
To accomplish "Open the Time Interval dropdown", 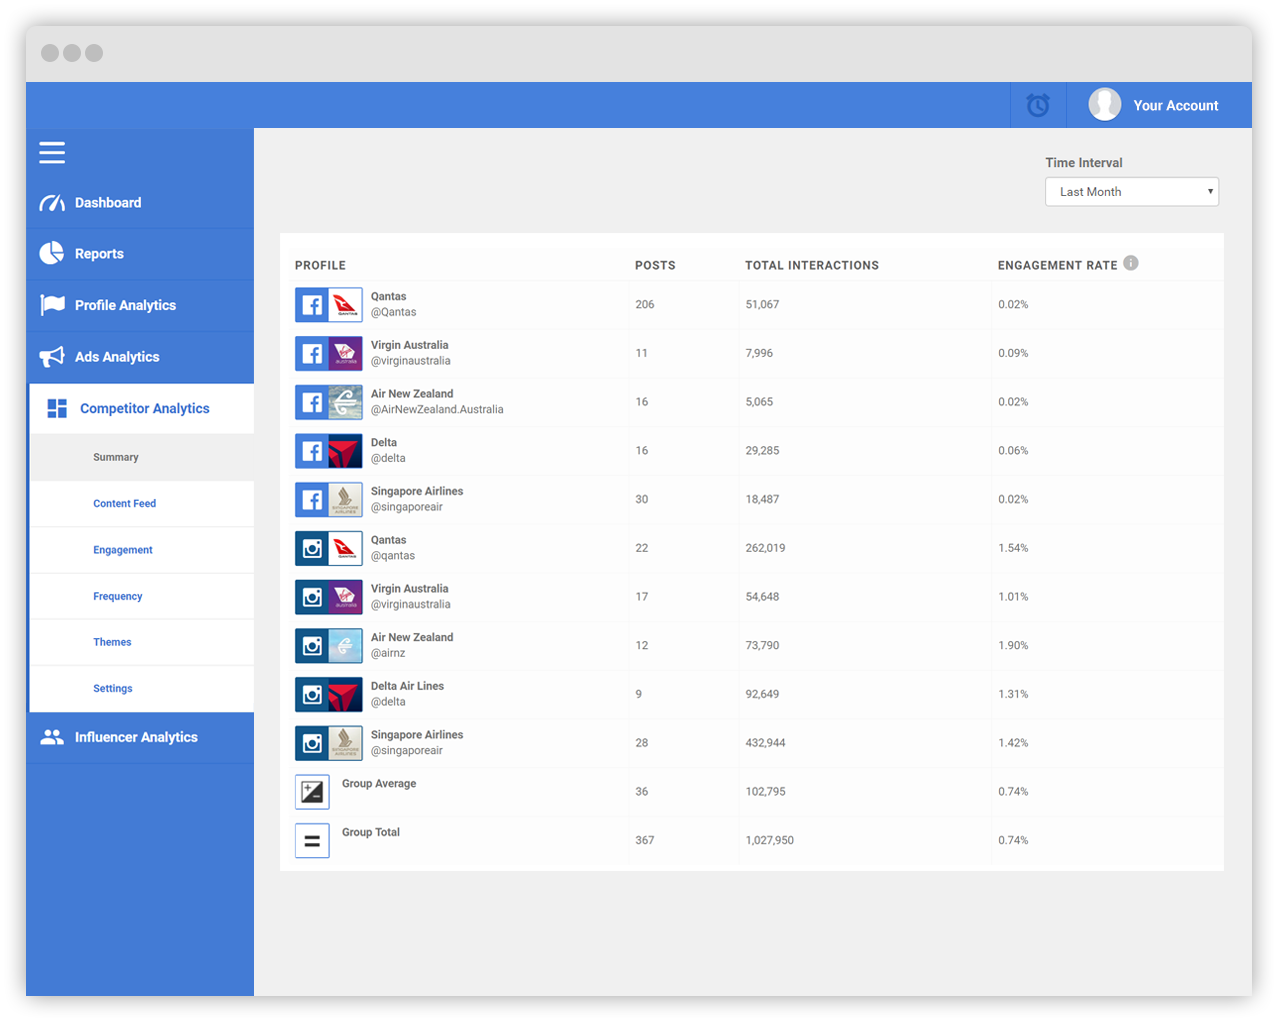I will click(1132, 191).
